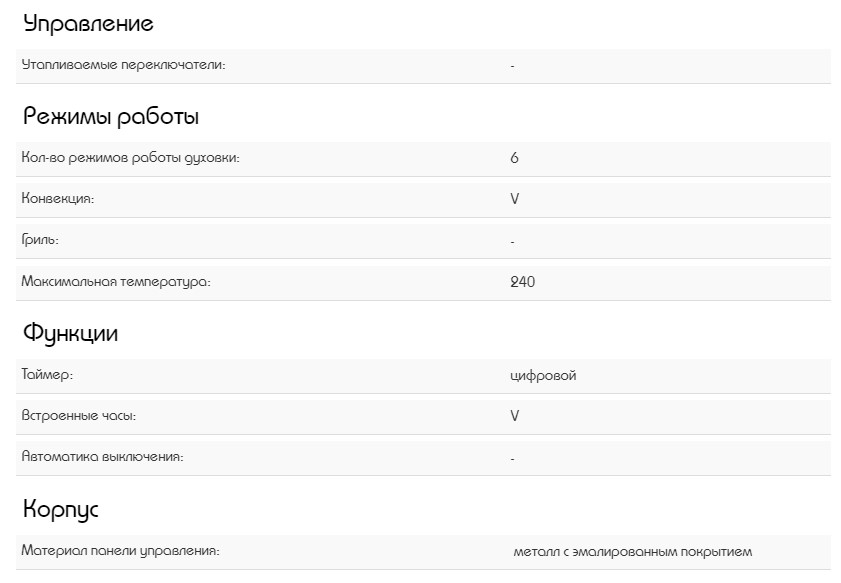Click the металл с эмалированным покрытием value
Image resolution: width=841 pixels, height=583 pixels.
coord(632,551)
